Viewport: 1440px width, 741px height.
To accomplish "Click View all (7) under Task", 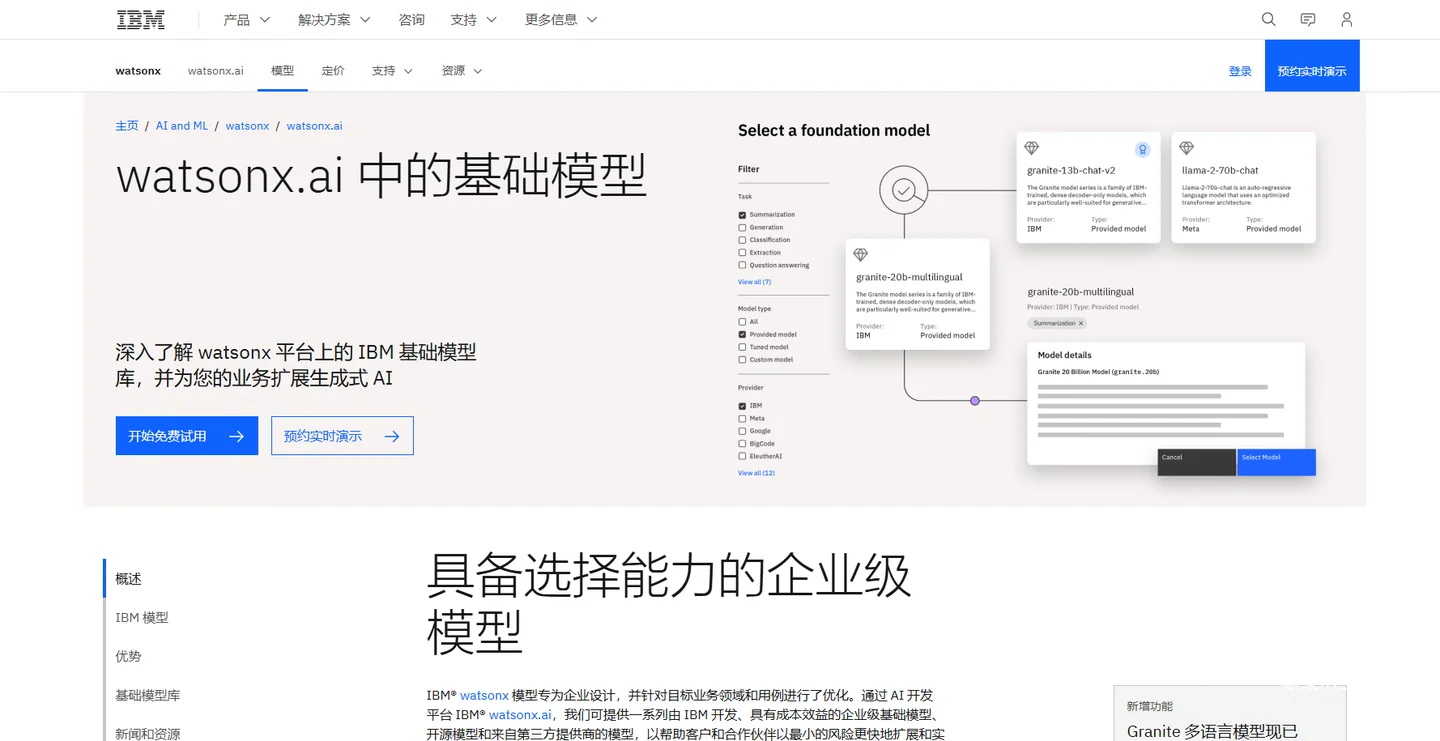I will [754, 282].
